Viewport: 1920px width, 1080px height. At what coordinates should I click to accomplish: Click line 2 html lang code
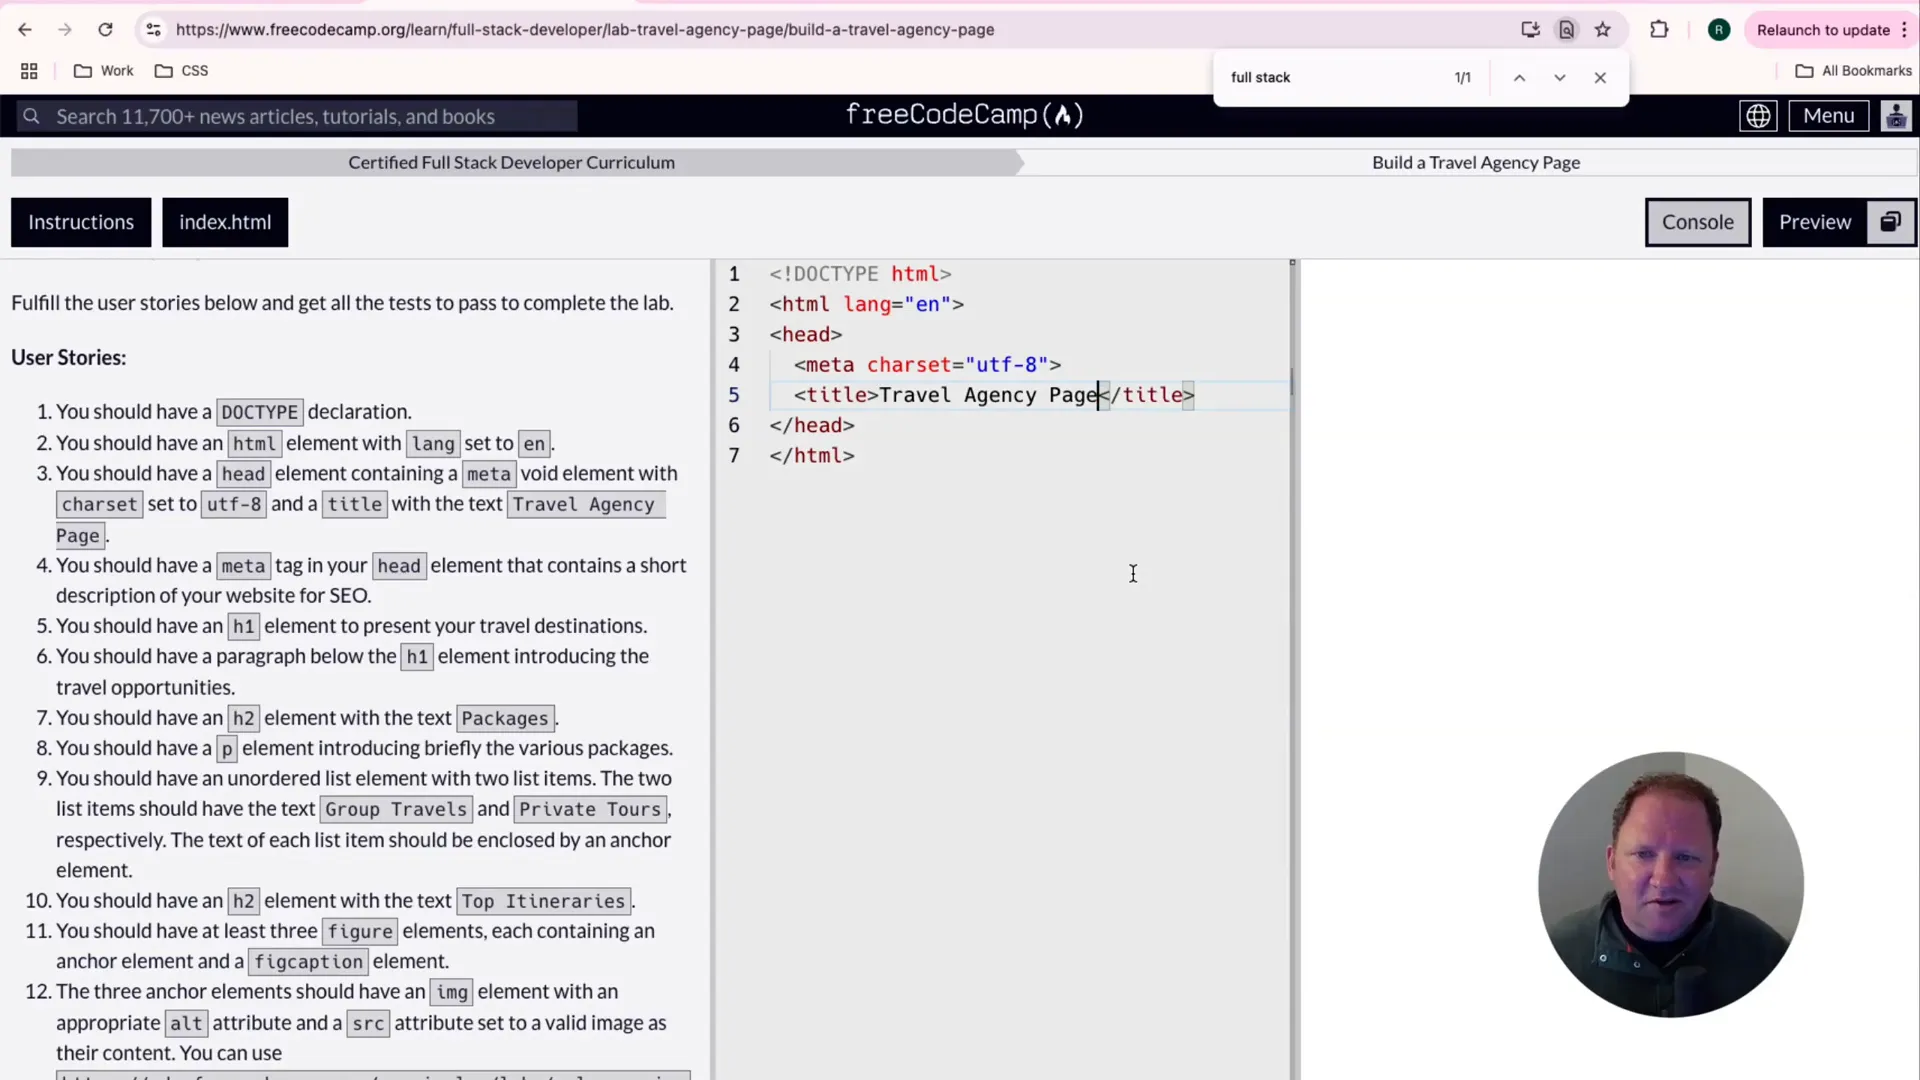pyautogui.click(x=866, y=304)
